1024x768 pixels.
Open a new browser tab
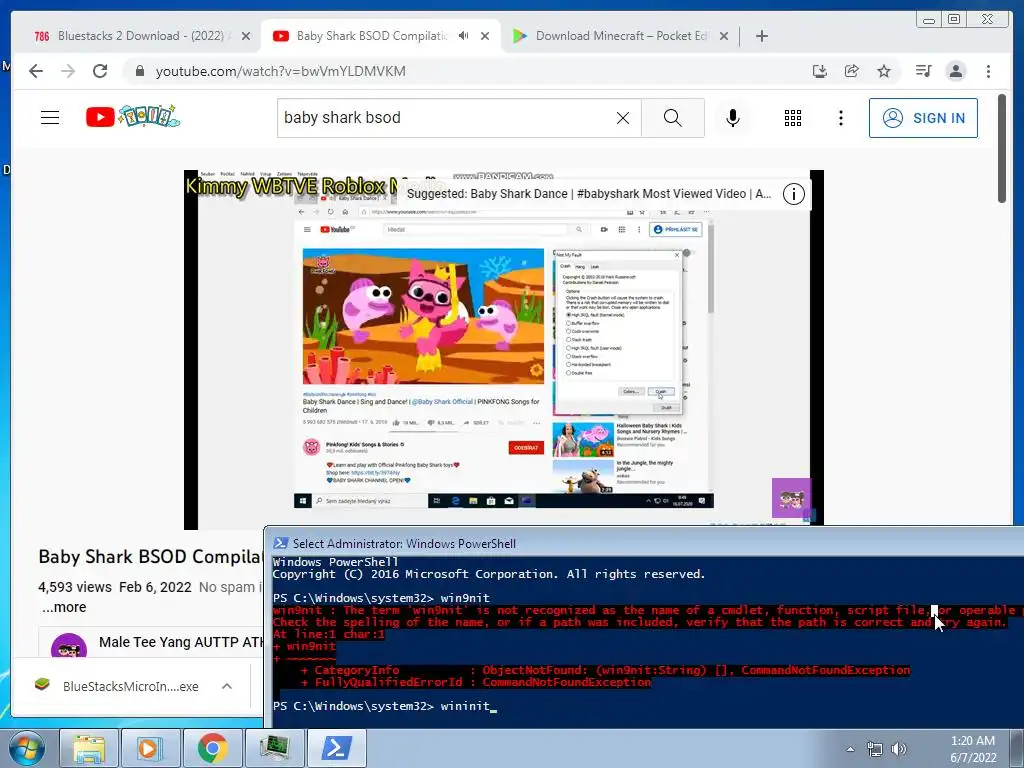coord(761,36)
